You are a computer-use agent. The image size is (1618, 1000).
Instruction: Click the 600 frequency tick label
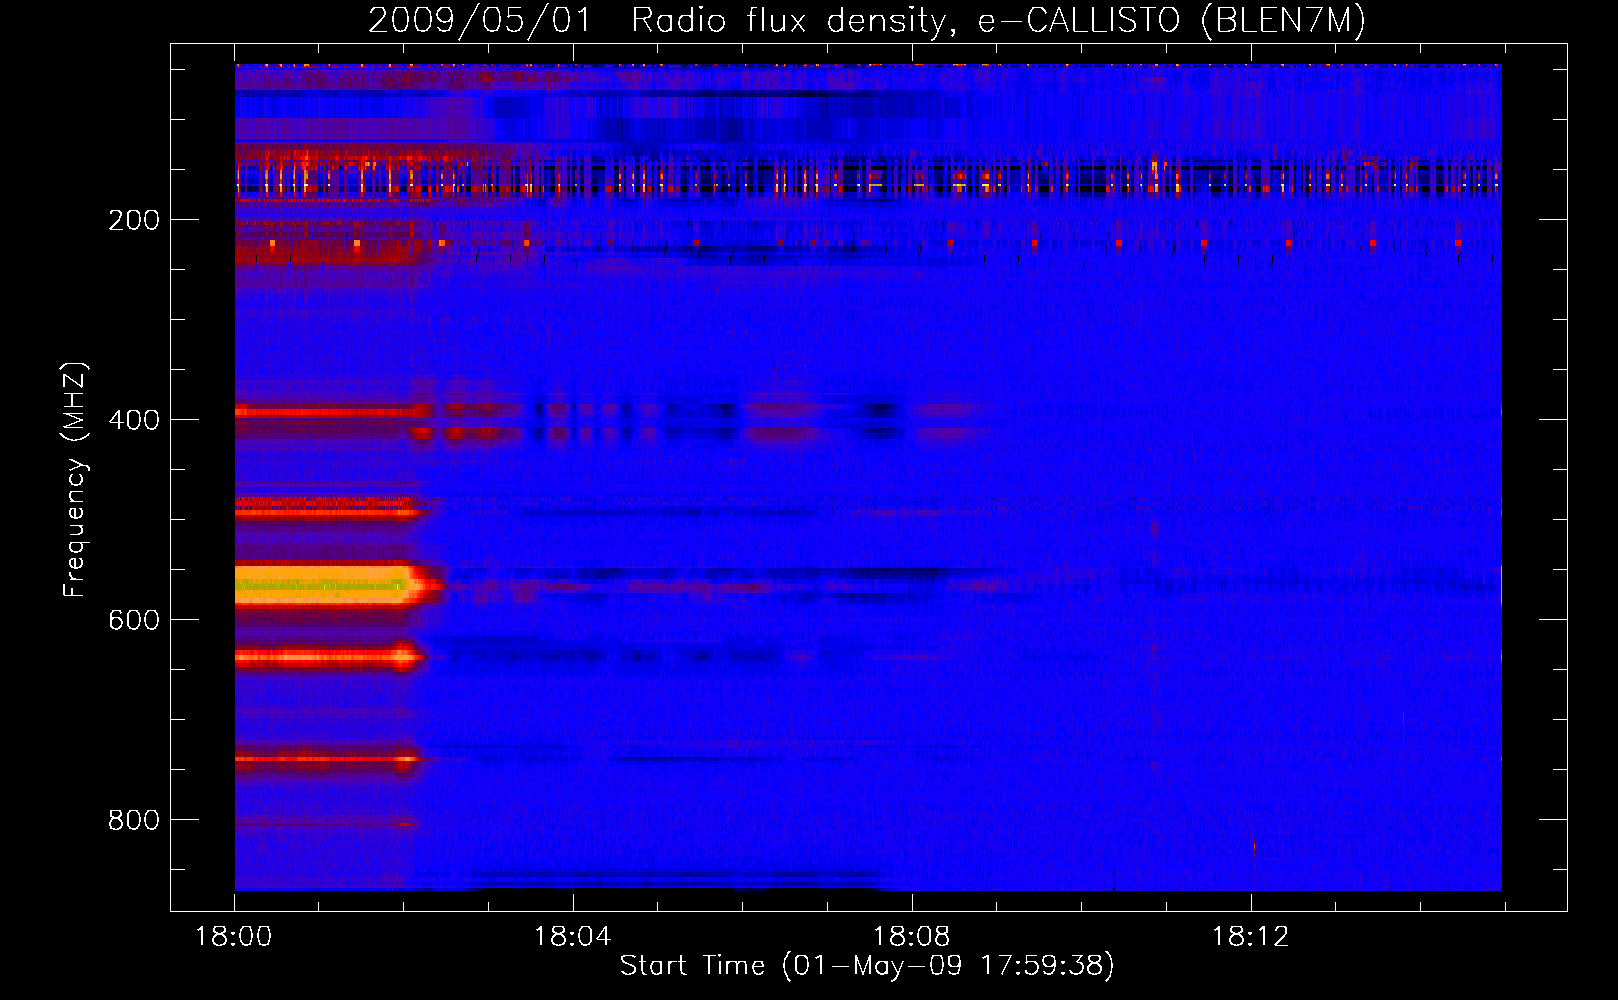(134, 620)
